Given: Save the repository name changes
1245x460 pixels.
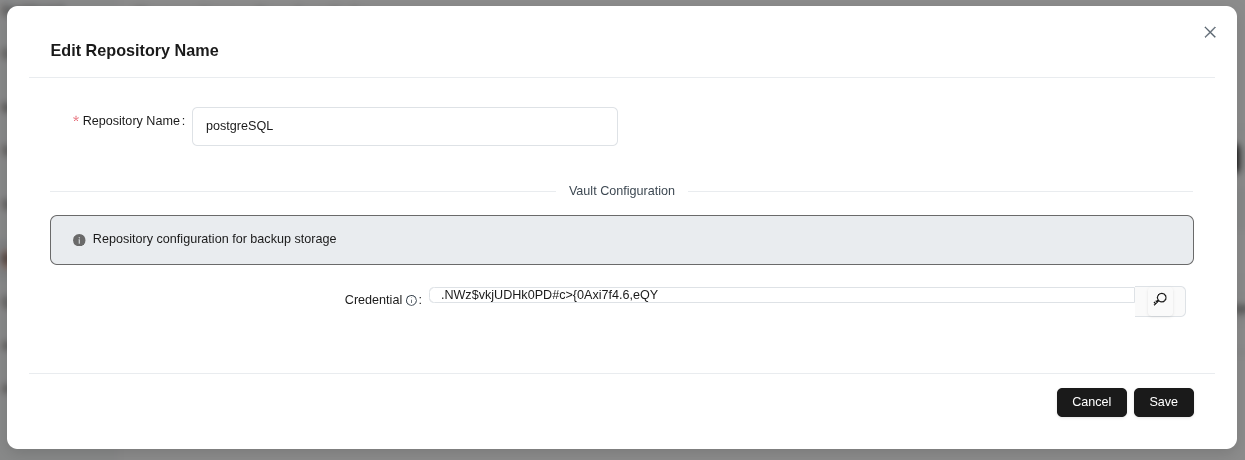Looking at the screenshot, I should (x=1163, y=402).
